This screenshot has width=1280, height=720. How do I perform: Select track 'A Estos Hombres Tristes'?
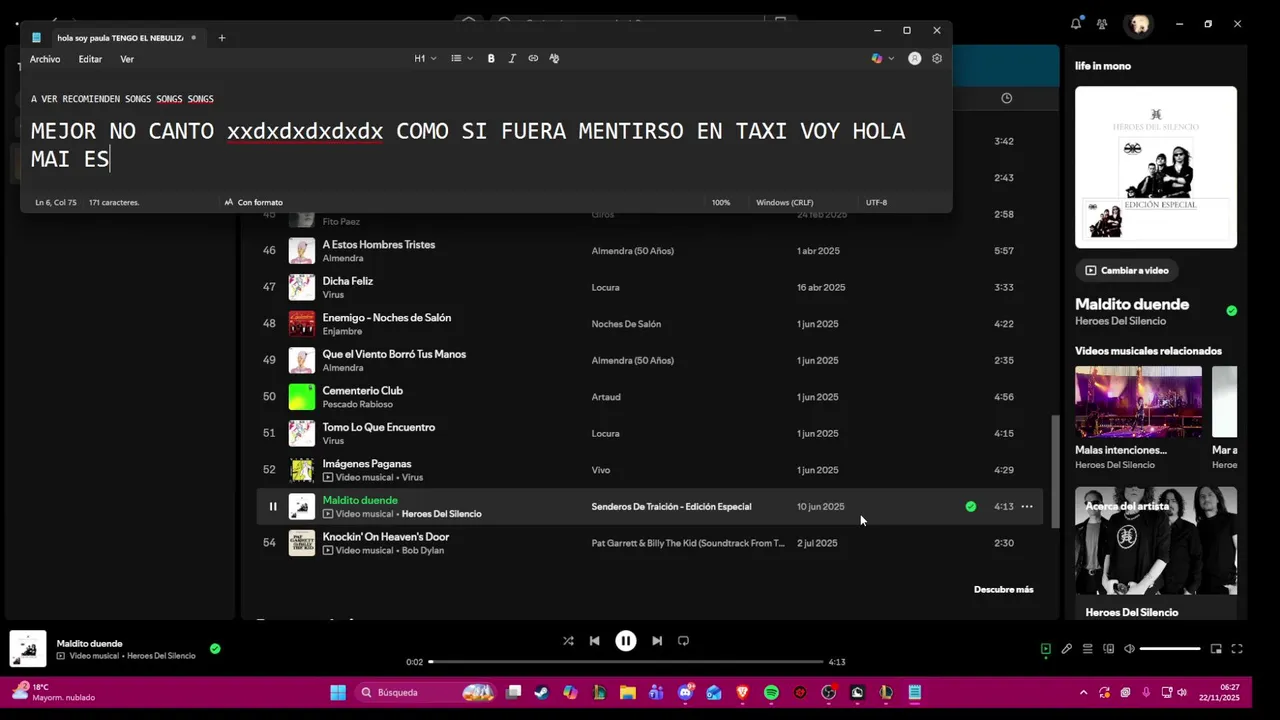pyautogui.click(x=378, y=245)
